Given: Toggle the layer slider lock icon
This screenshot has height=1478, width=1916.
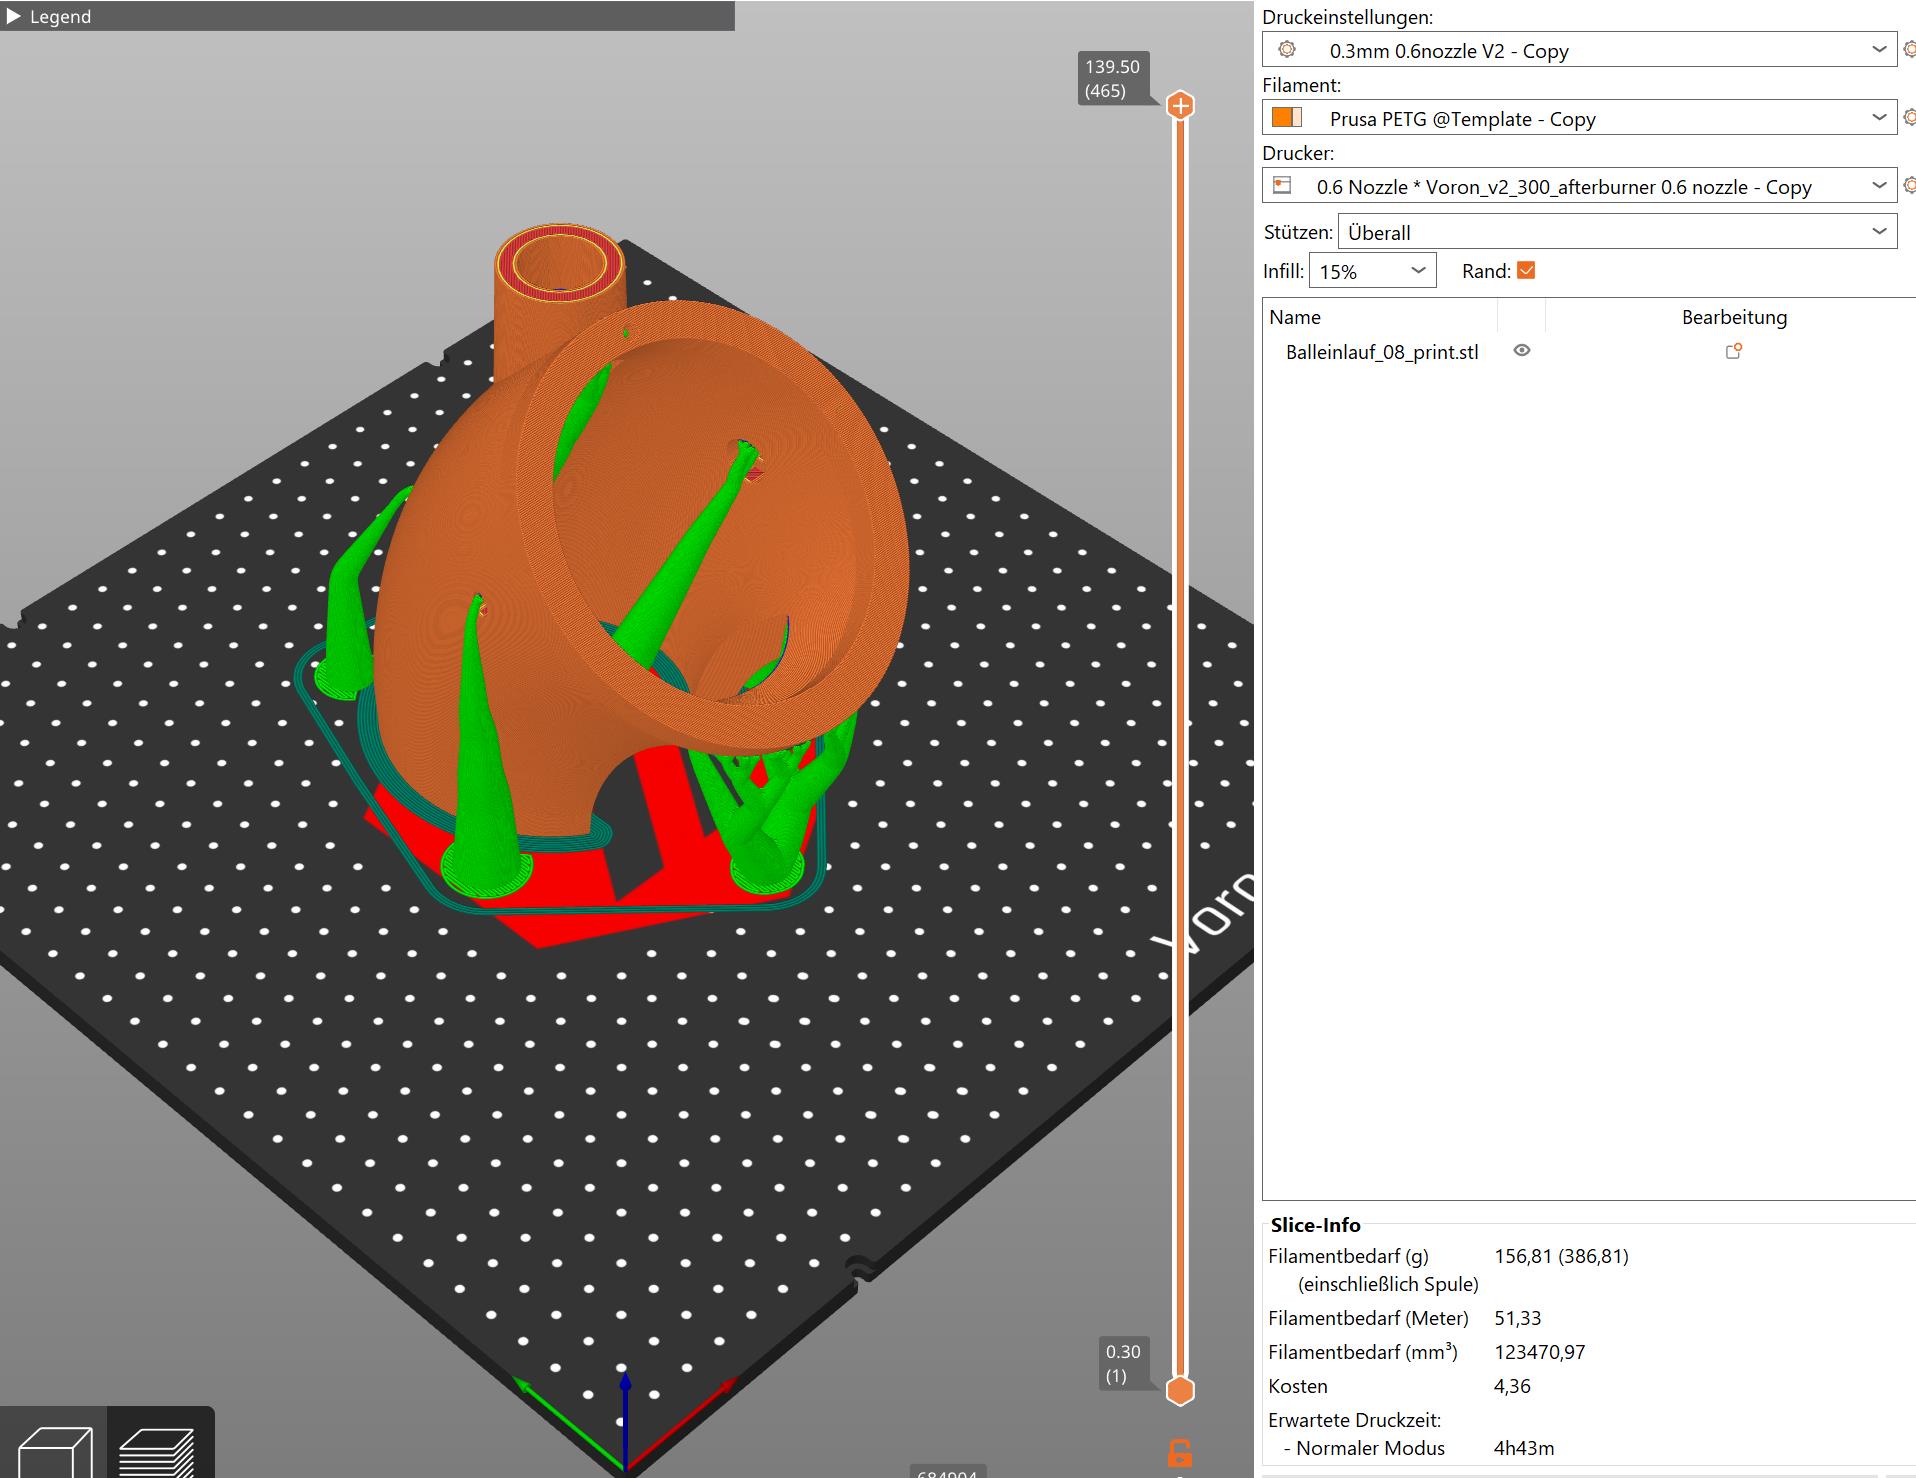Looking at the screenshot, I should 1180,1453.
